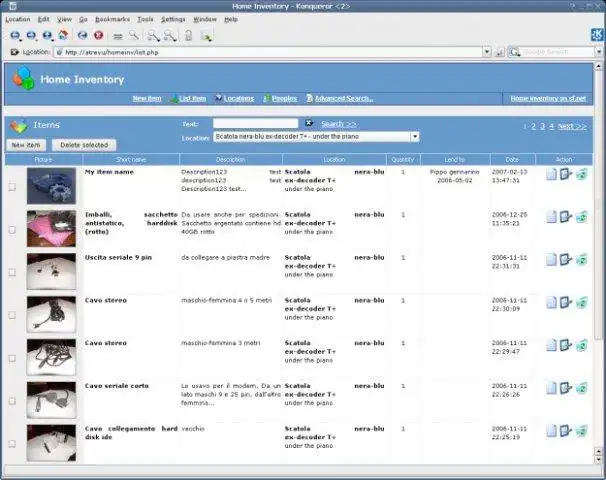This screenshot has width=606, height=480.
Task: Go to the Home page icon
Action: click(x=63, y=35)
